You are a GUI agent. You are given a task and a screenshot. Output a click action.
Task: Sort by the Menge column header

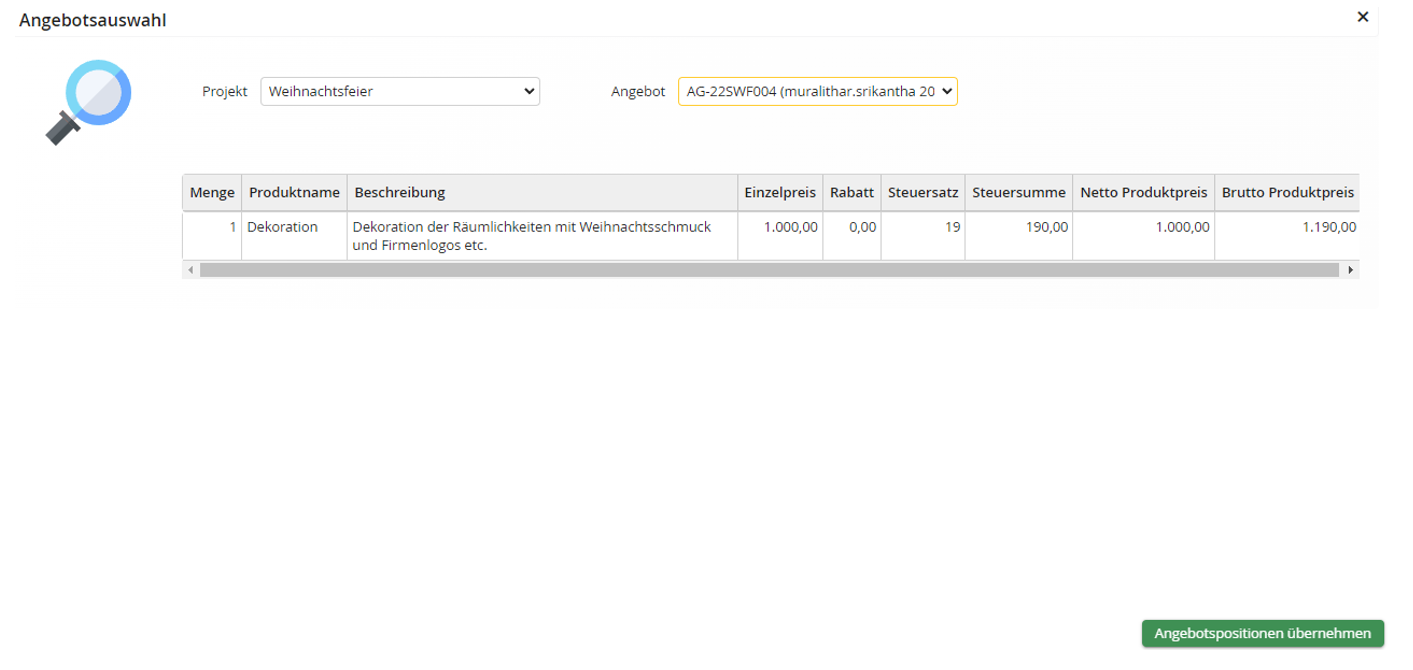(212, 192)
